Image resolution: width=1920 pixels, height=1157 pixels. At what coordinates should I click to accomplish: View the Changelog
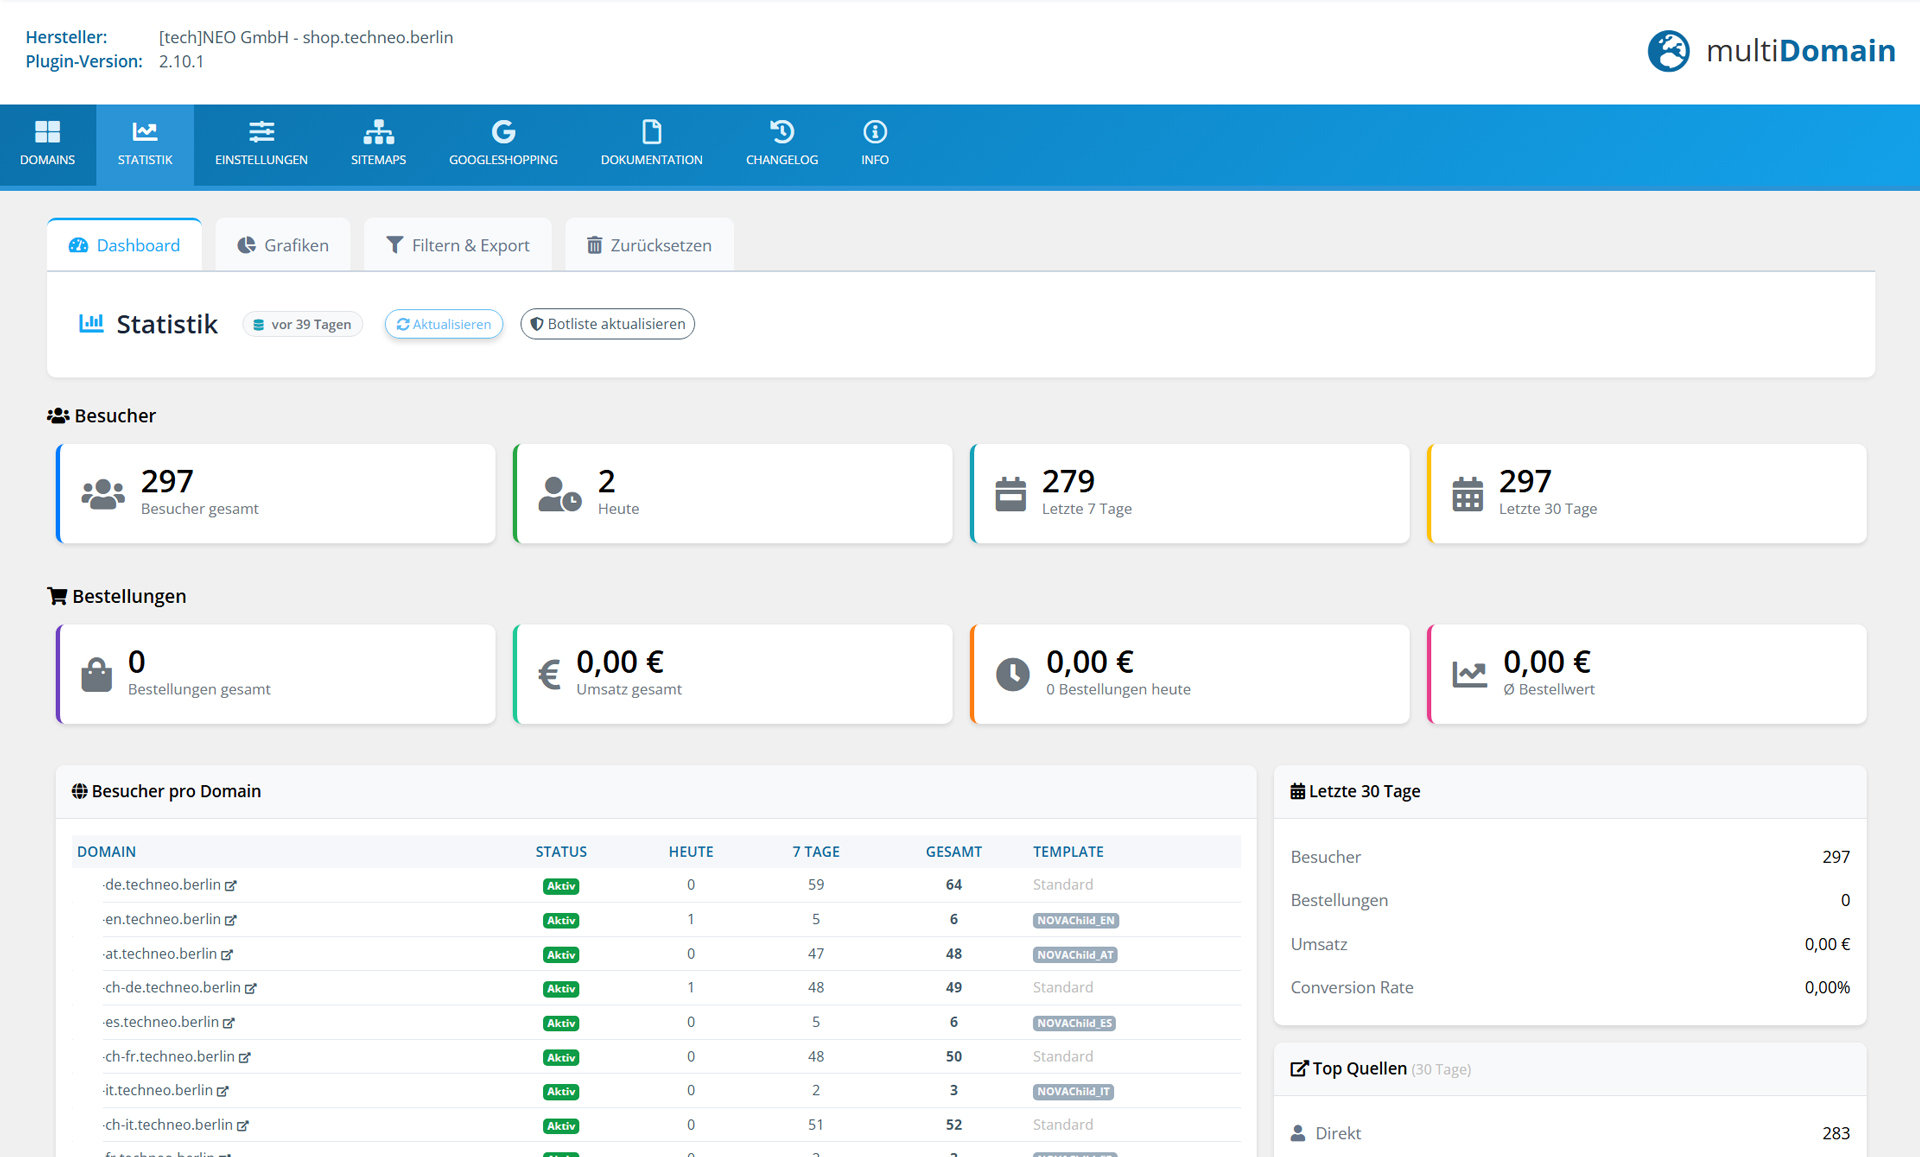coord(782,145)
